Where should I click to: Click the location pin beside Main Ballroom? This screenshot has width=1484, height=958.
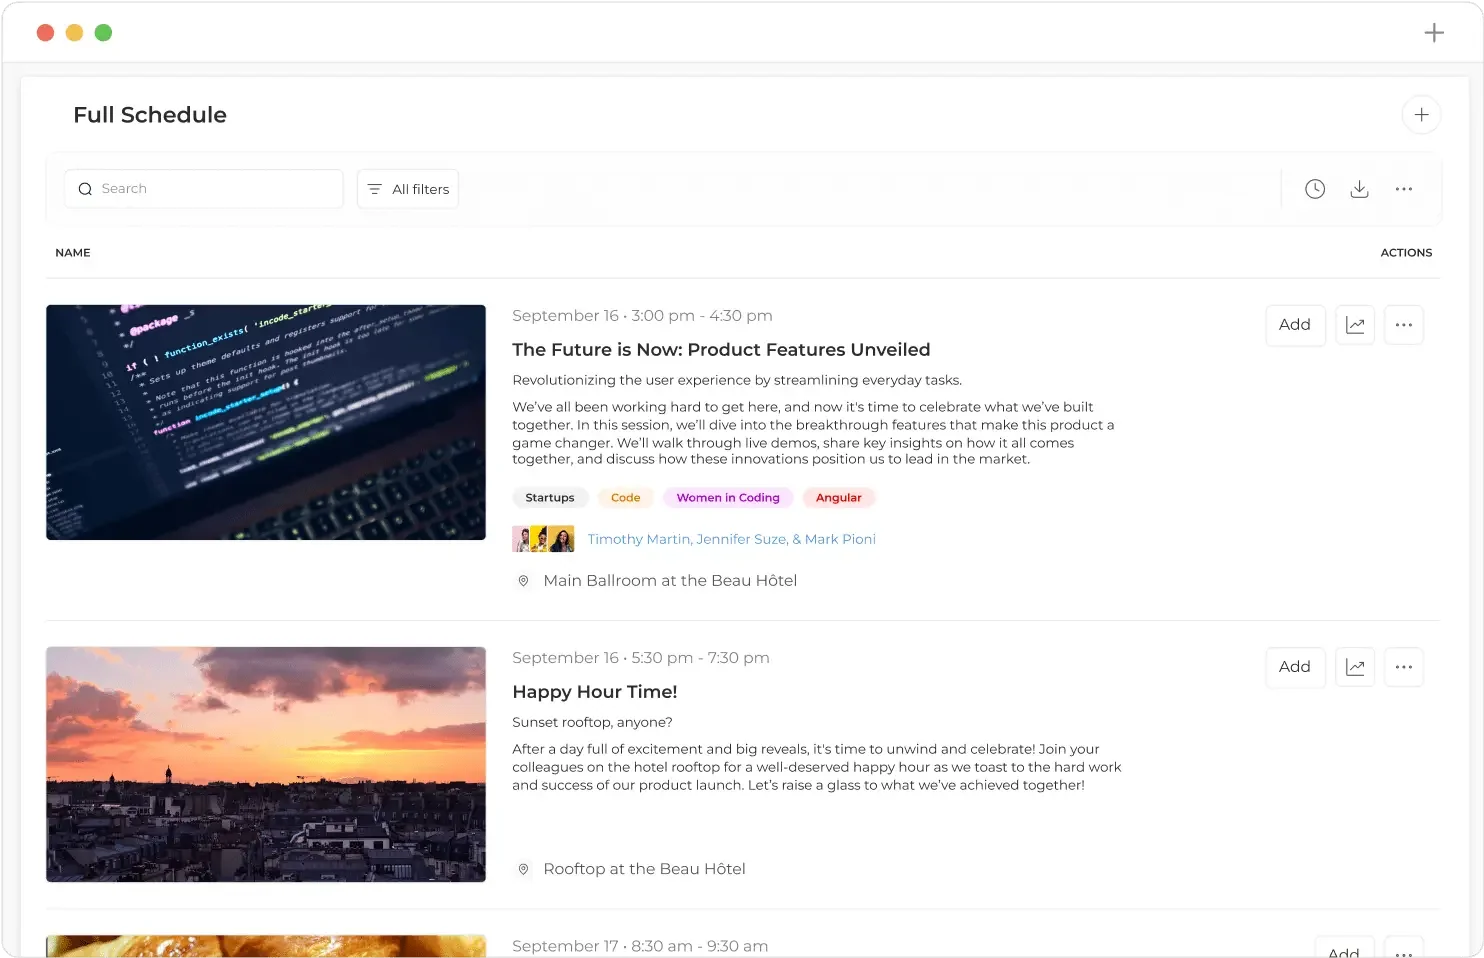point(523,581)
